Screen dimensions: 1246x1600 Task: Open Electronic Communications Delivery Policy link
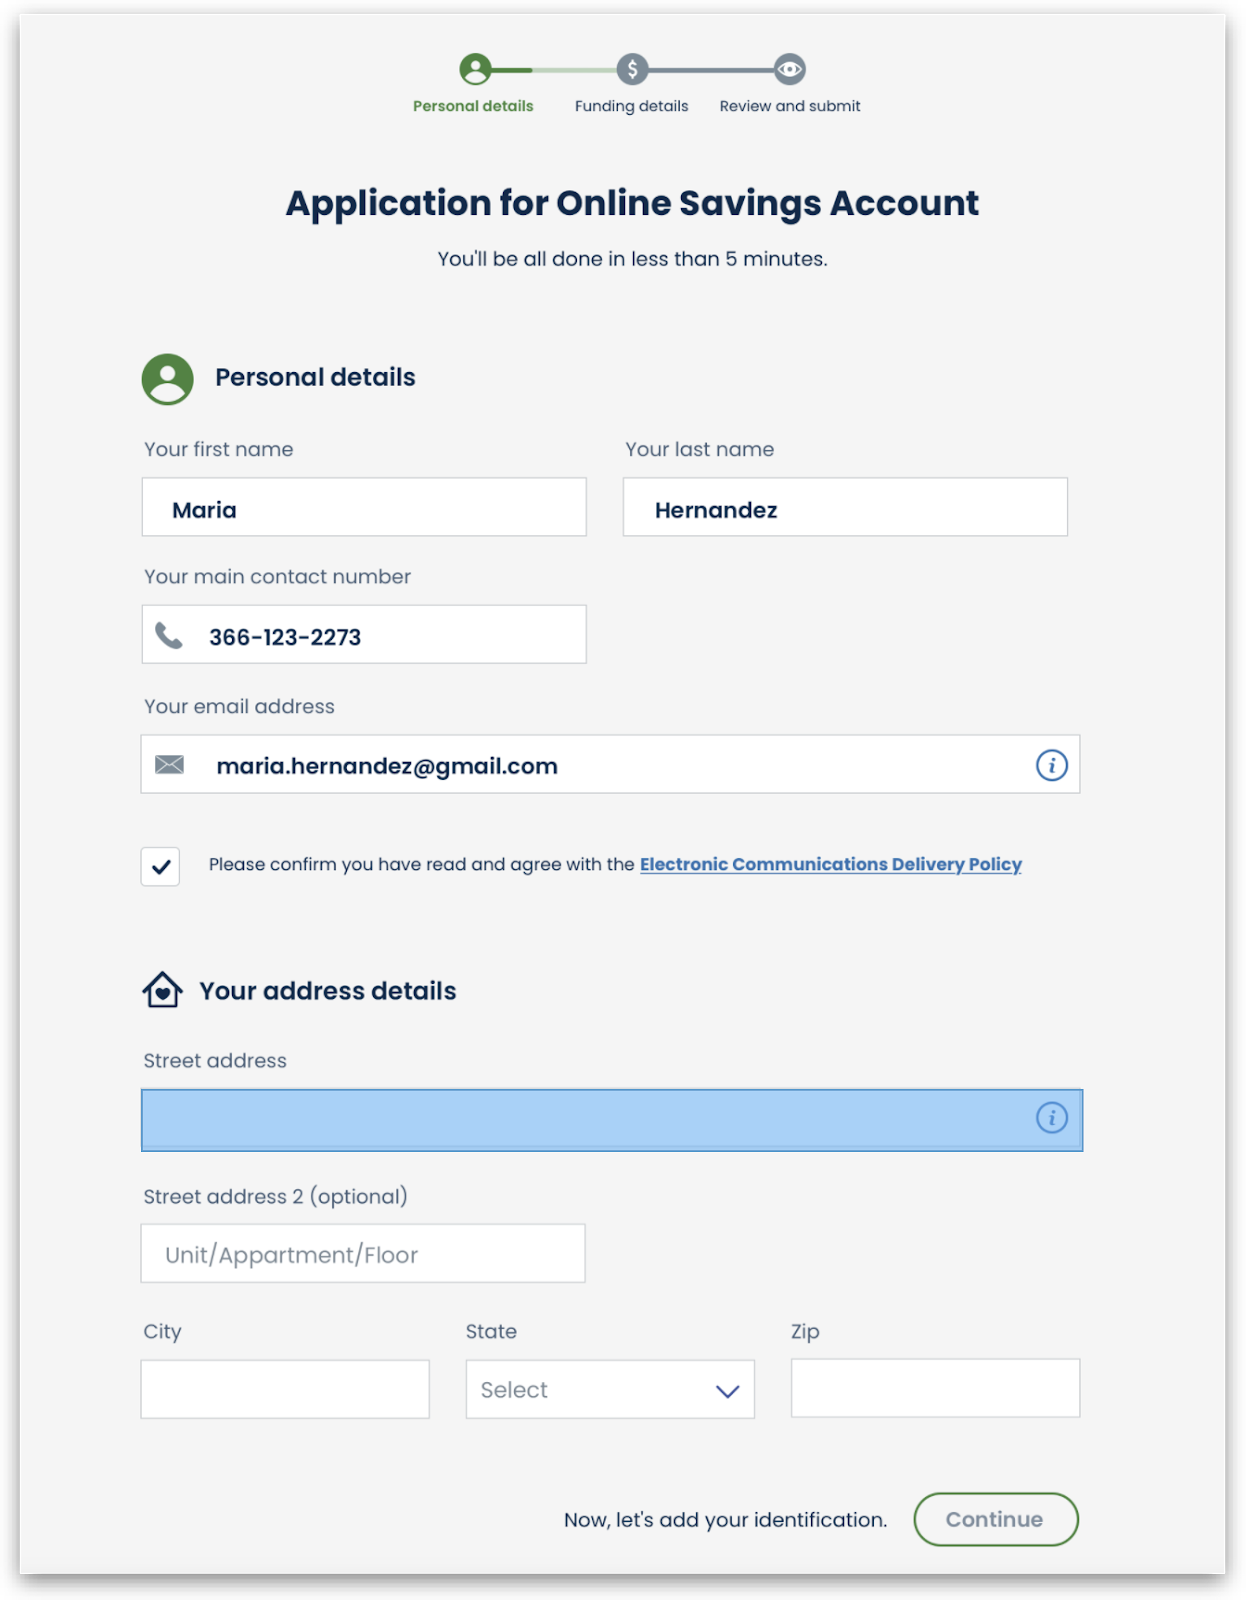[830, 864]
